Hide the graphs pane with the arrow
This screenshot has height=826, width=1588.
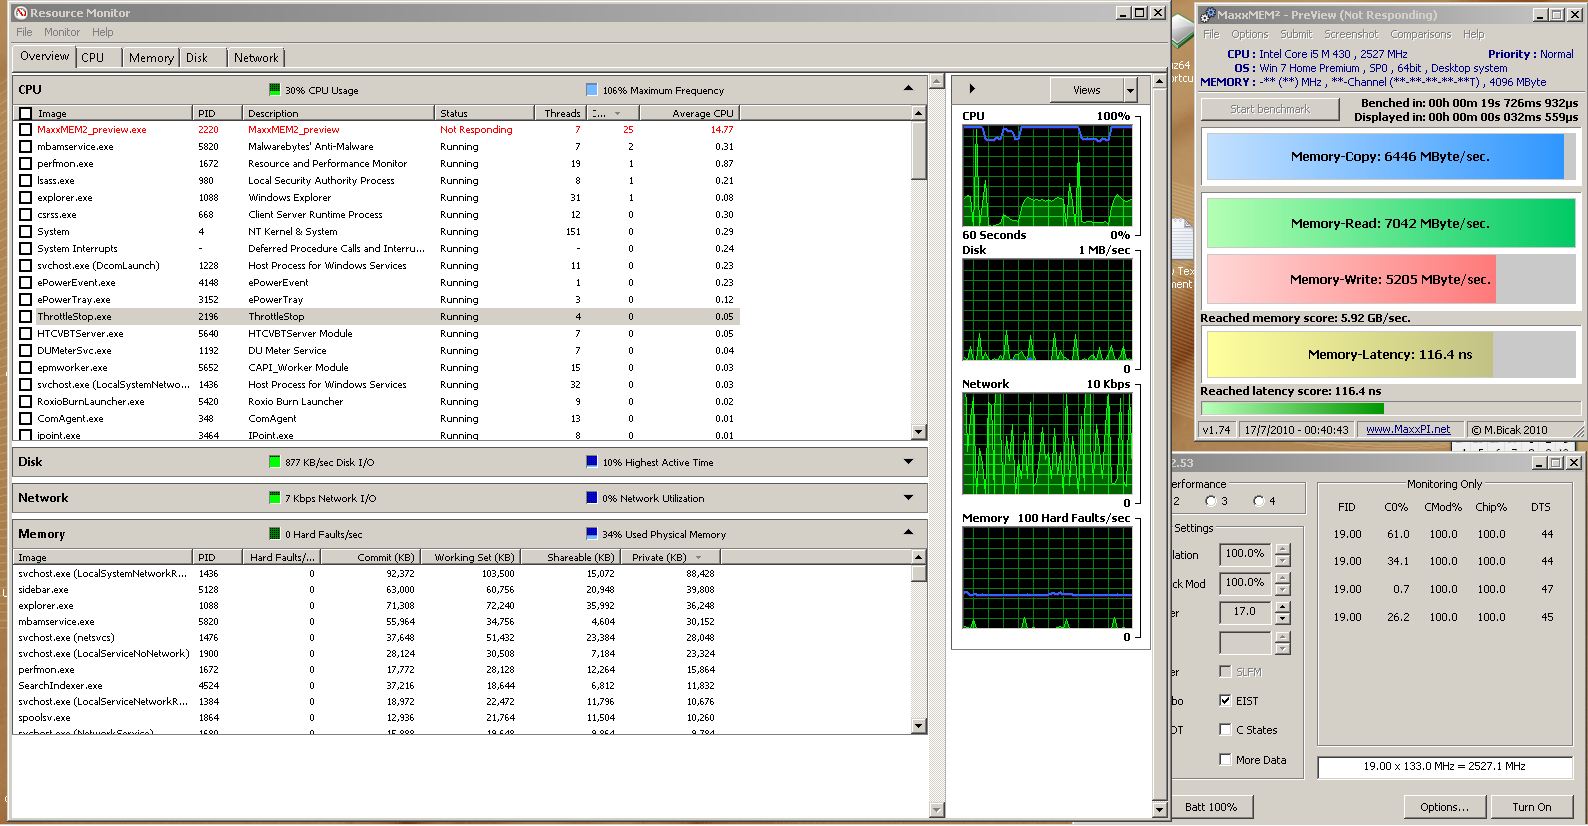tap(972, 89)
